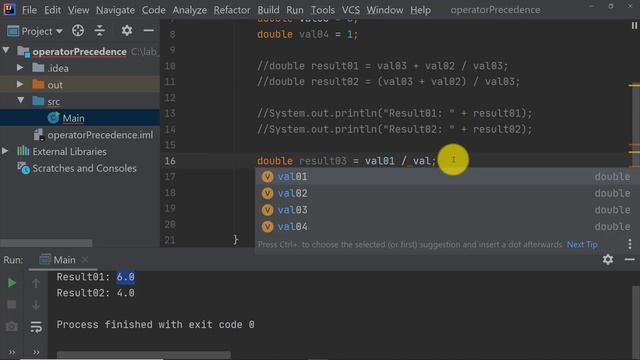Open the Code menu
Image resolution: width=640 pixels, height=360 pixels.
coord(153,10)
